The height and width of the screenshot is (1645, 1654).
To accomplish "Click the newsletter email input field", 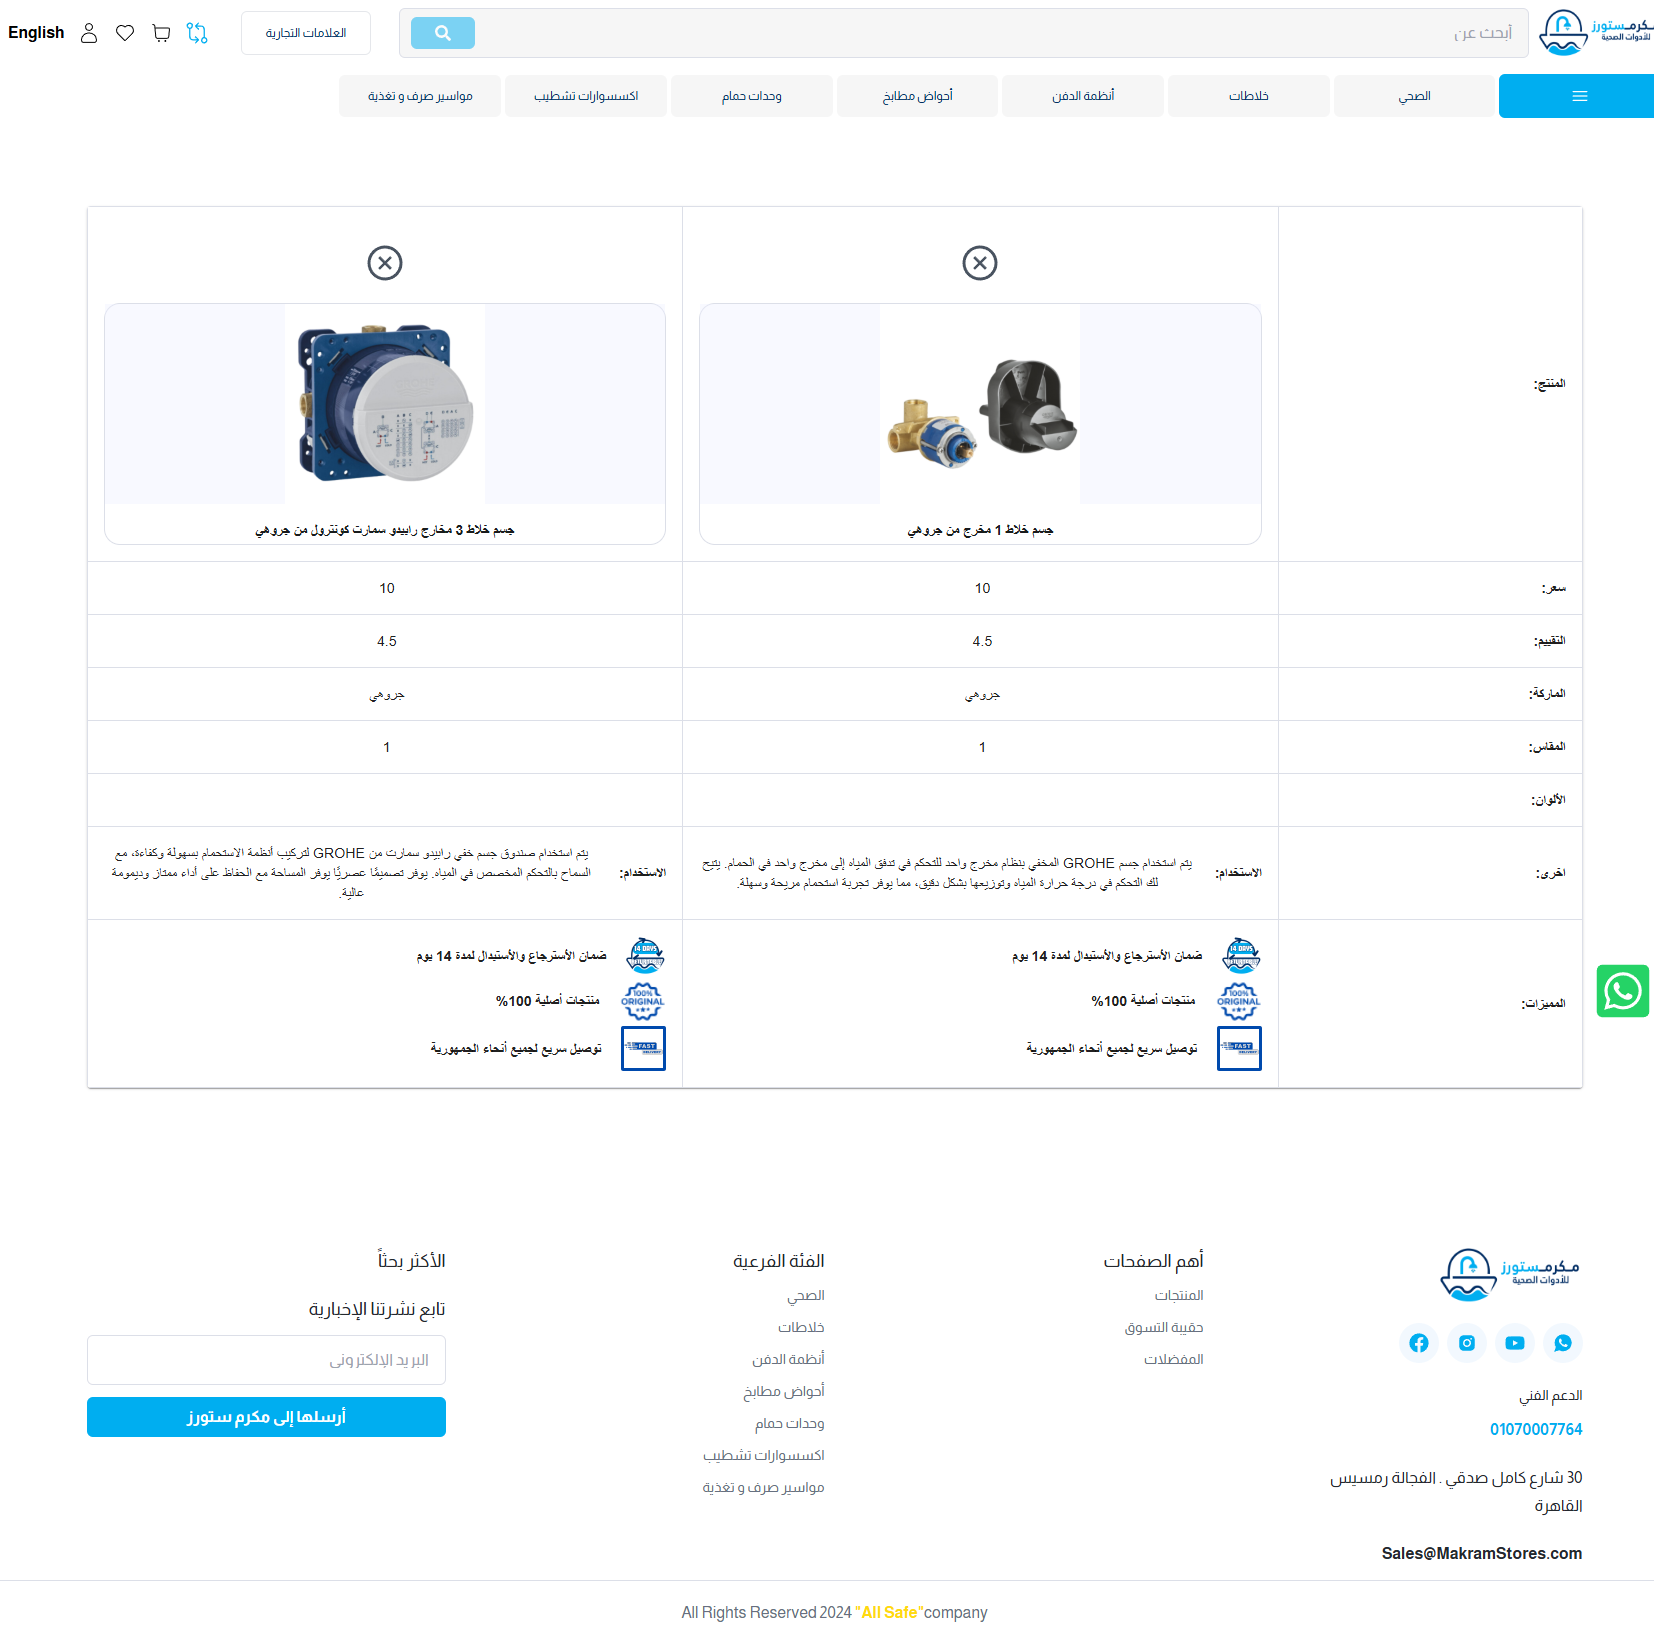I will [x=266, y=1360].
